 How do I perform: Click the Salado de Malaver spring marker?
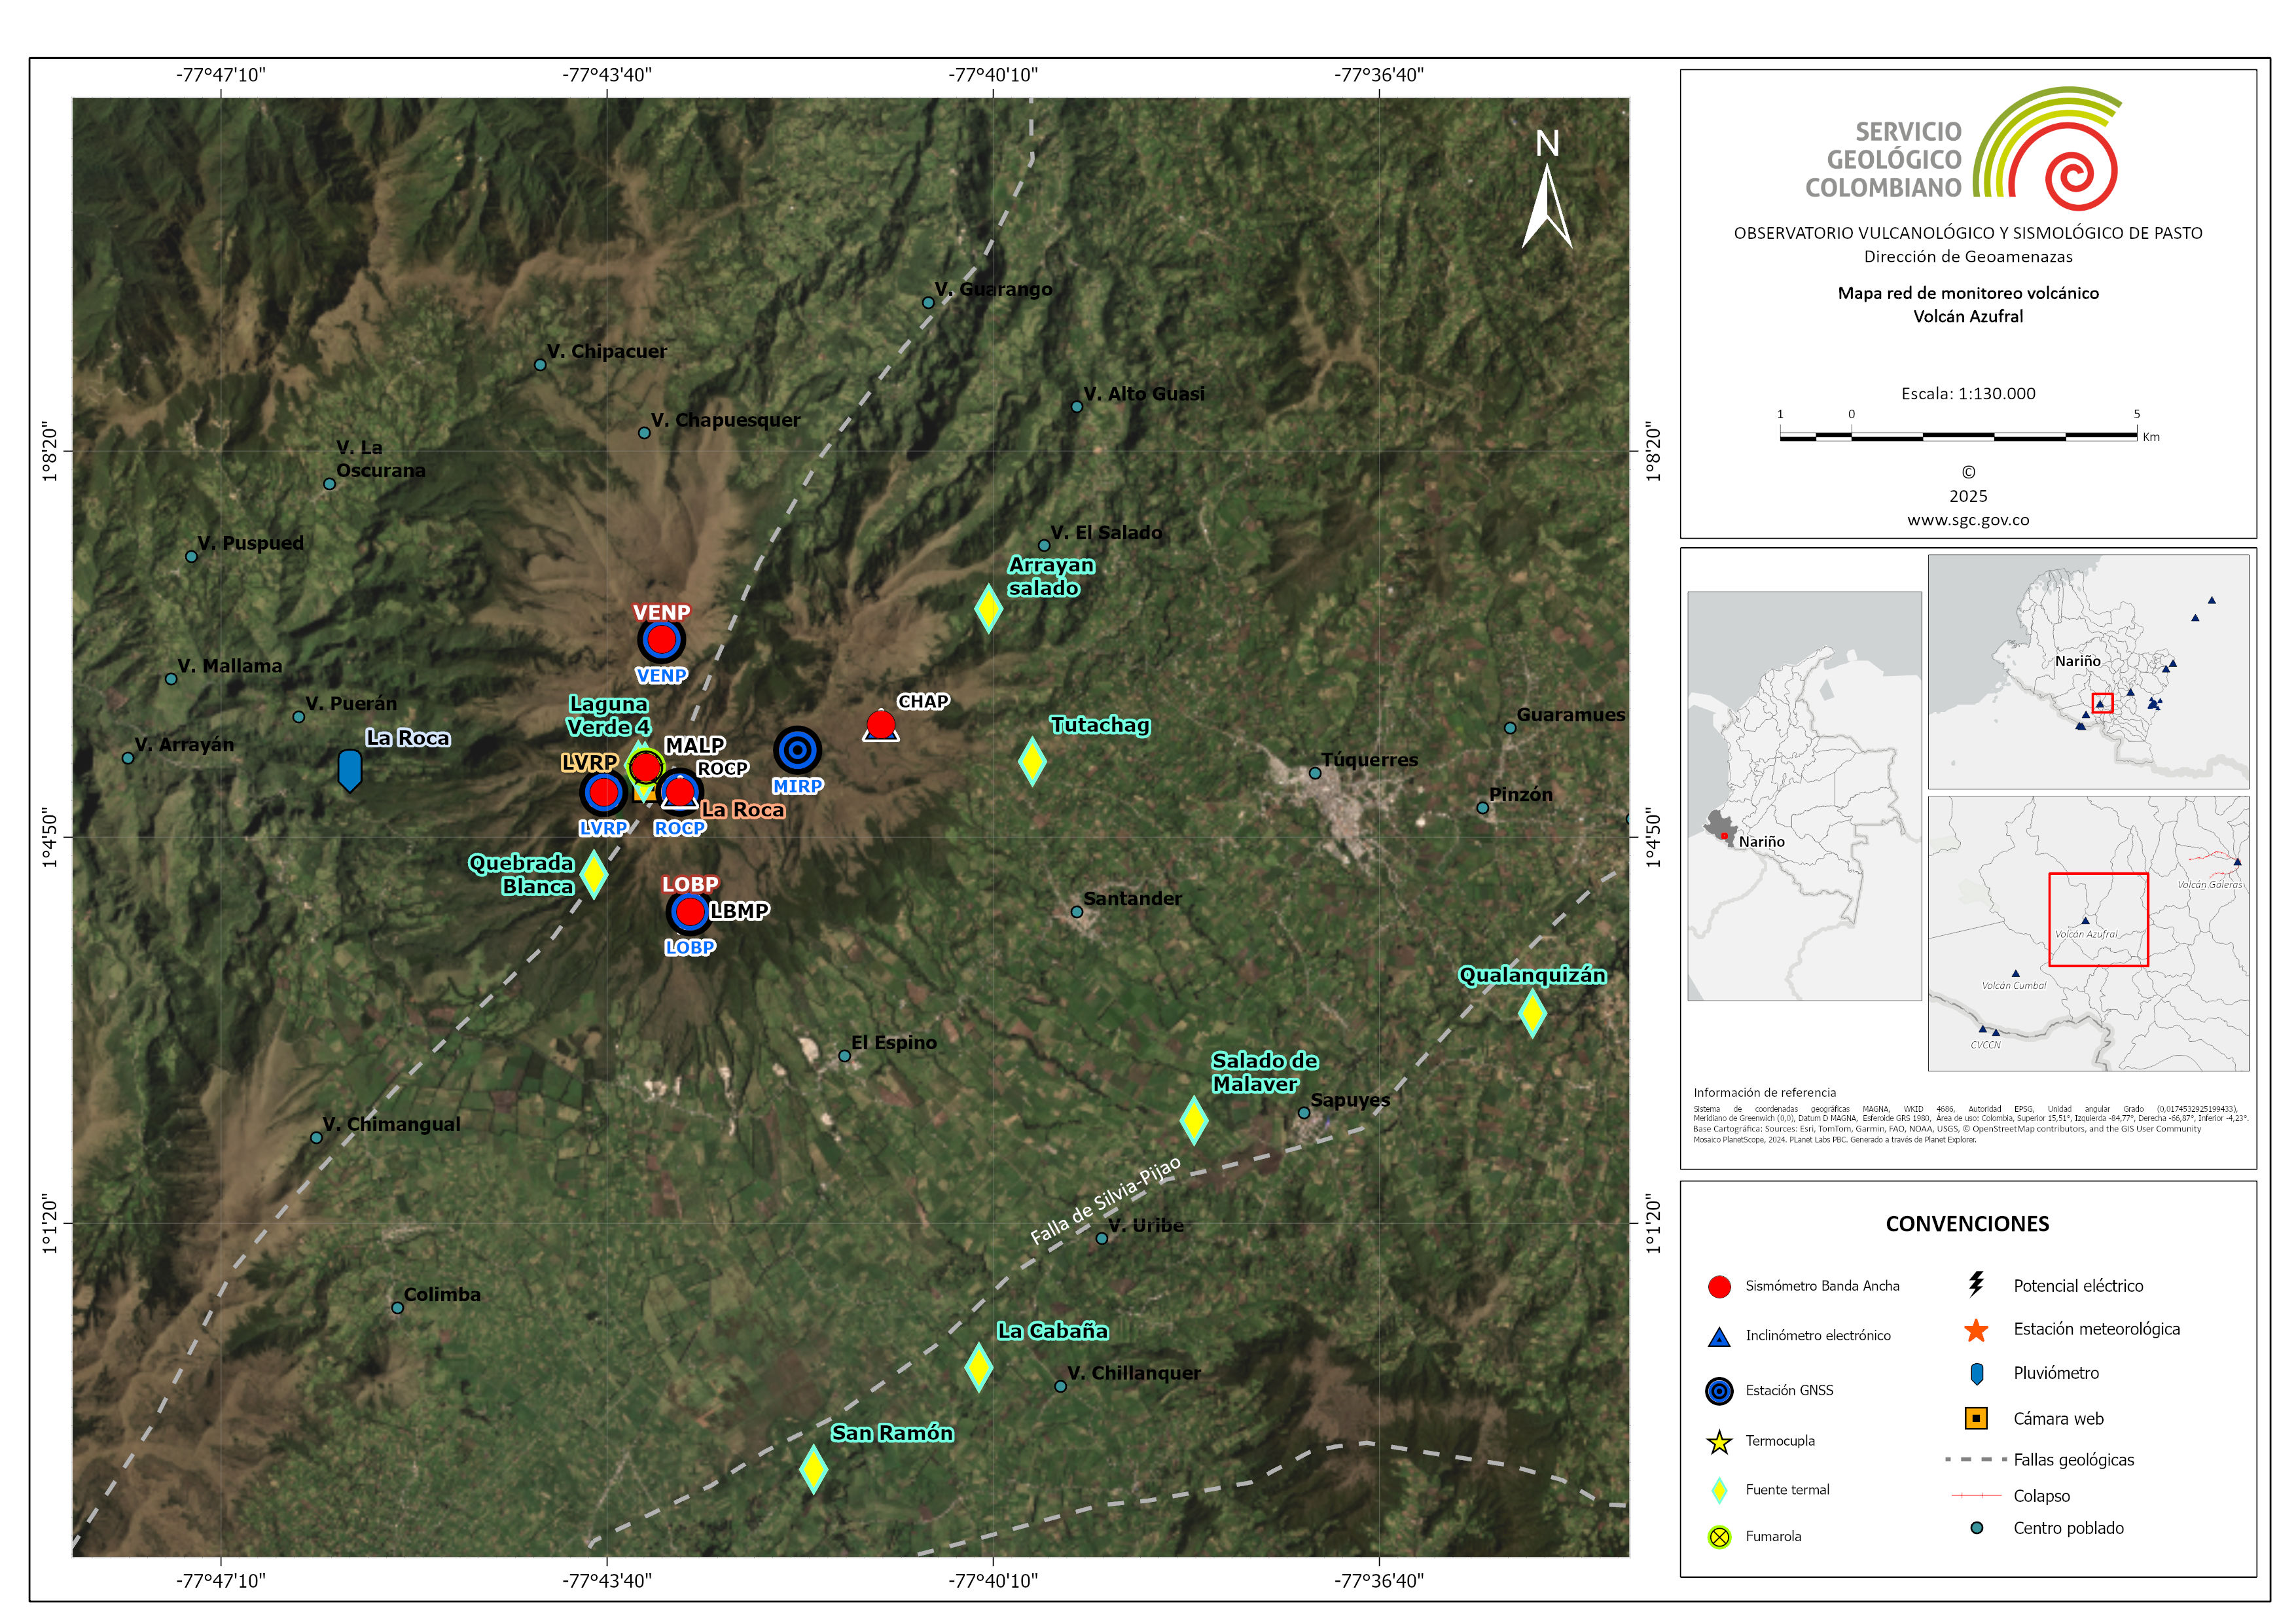pos(1194,1120)
